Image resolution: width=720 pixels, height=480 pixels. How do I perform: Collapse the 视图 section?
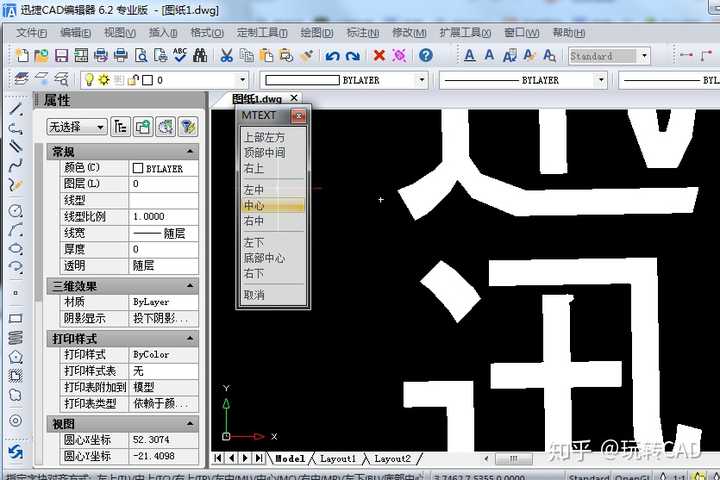click(x=190, y=424)
